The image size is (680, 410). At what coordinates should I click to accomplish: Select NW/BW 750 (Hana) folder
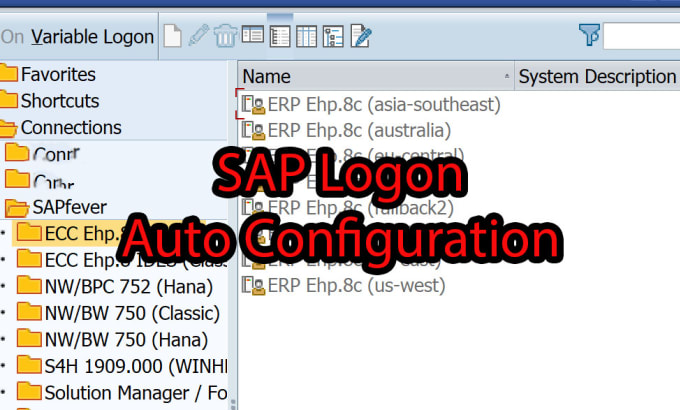tap(113, 339)
